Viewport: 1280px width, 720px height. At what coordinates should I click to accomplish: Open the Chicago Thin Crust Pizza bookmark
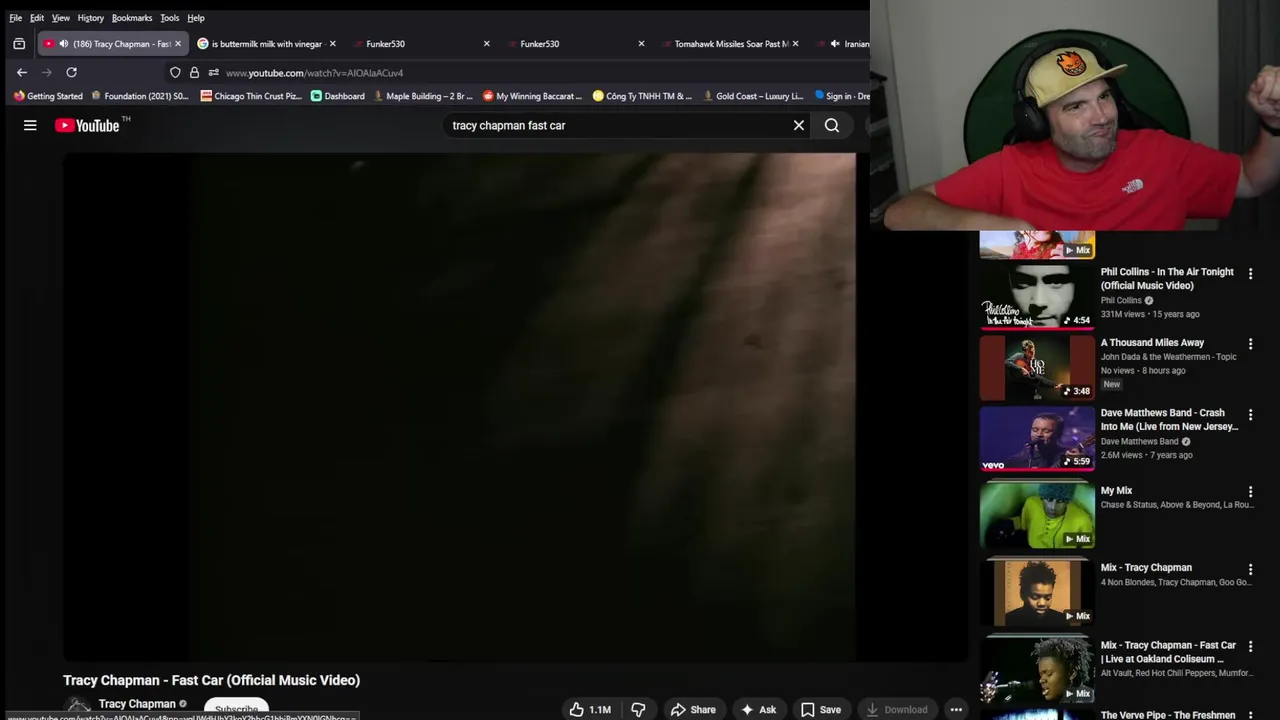pos(251,96)
